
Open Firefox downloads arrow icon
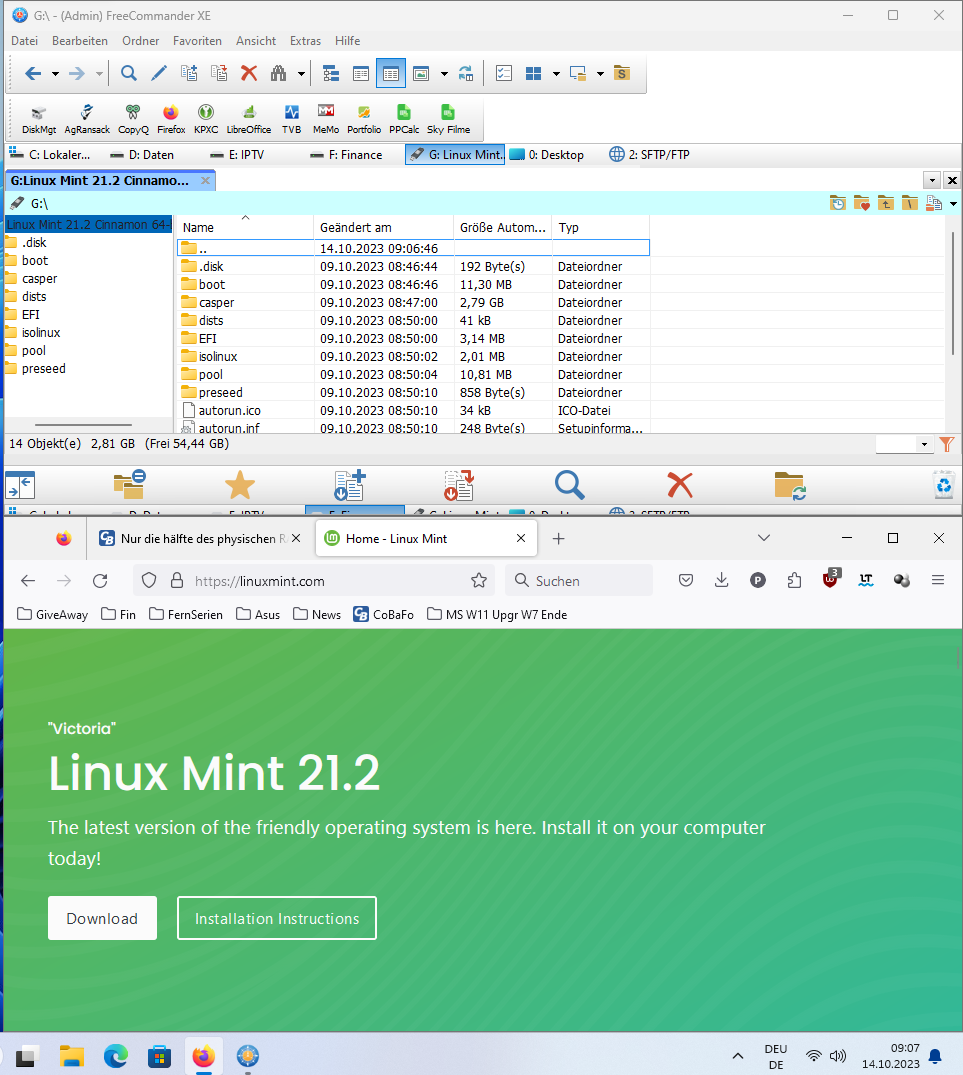coord(722,581)
